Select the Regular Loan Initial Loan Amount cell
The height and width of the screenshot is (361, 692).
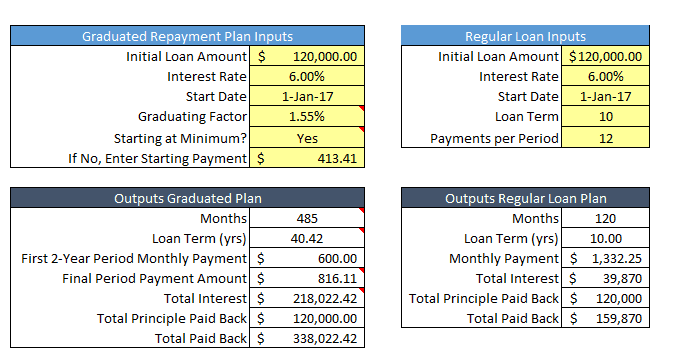[605, 56]
